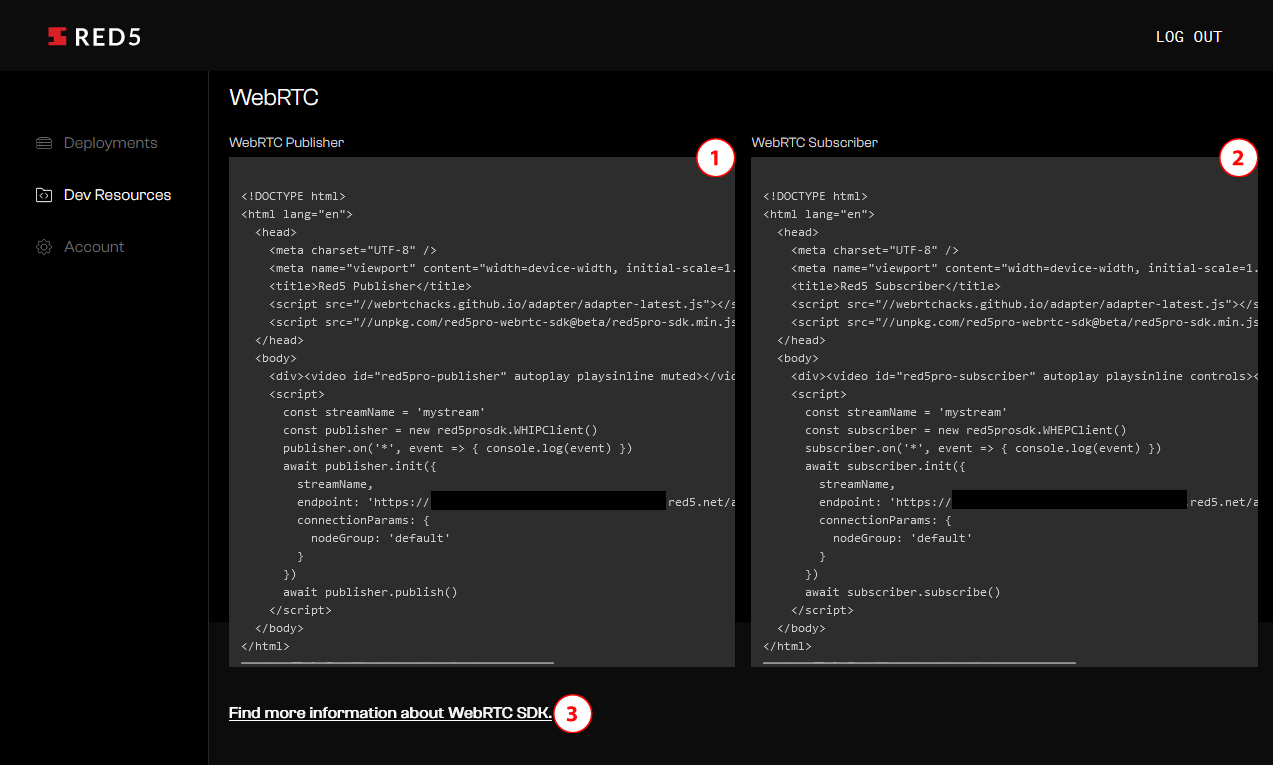The image size is (1273, 765).
Task: Click the video id 'red5pro-subscriber' line
Action: [1024, 376]
